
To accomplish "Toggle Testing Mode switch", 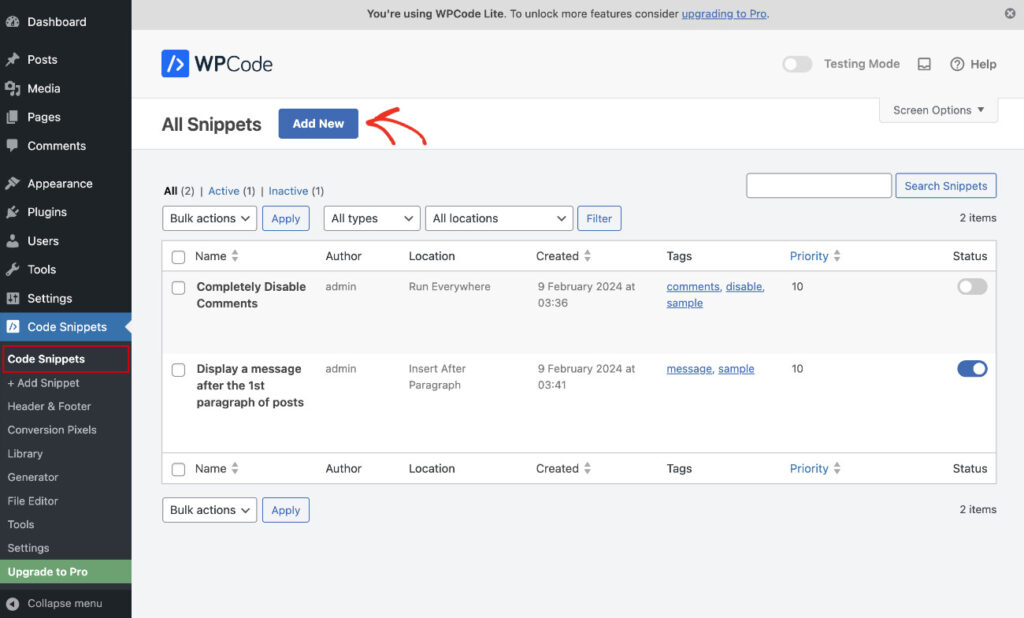I will click(x=797, y=64).
